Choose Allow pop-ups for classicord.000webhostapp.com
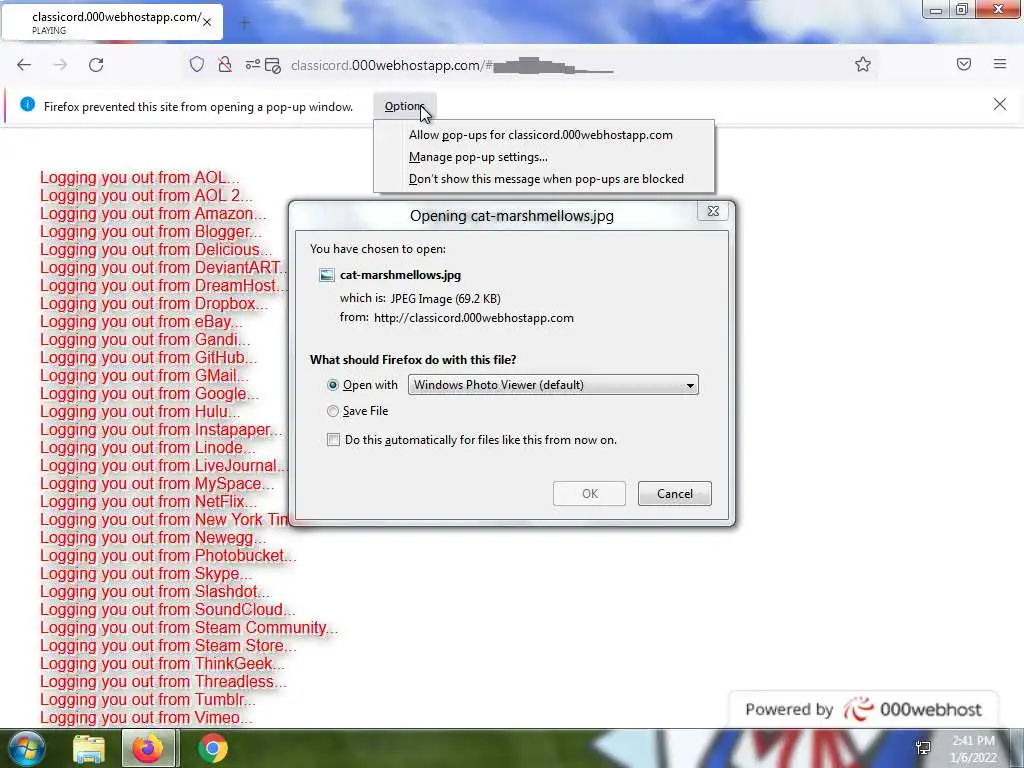The width and height of the screenshot is (1024, 768). tap(541, 135)
